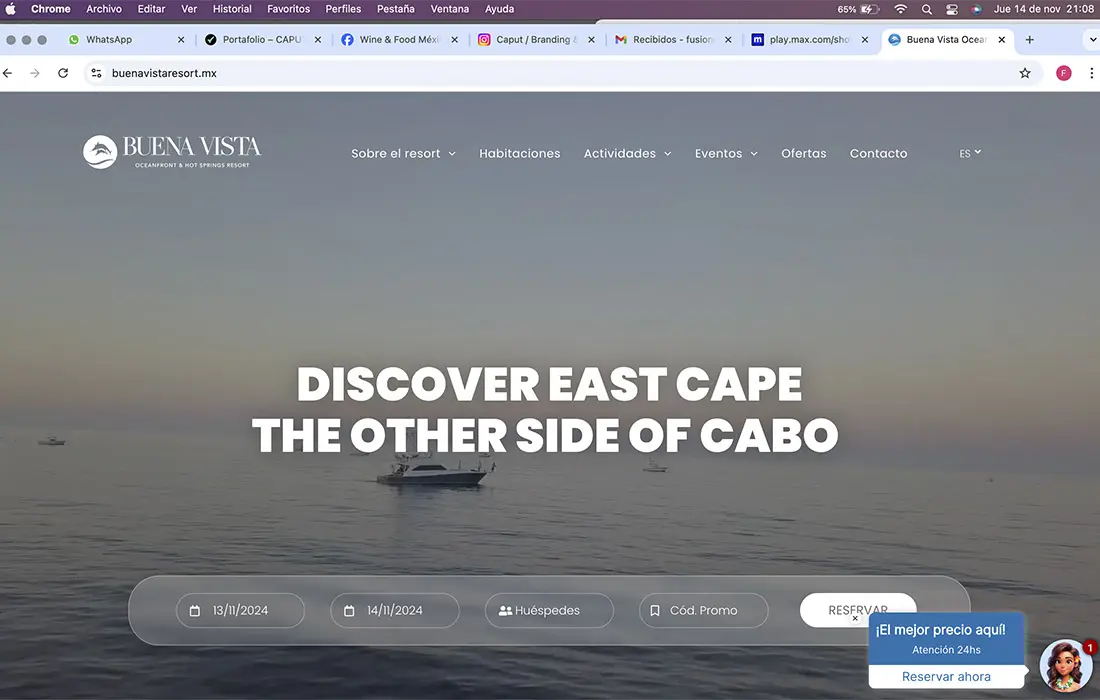View site information icon in address bar
1100x700 pixels.
pyautogui.click(x=96, y=73)
